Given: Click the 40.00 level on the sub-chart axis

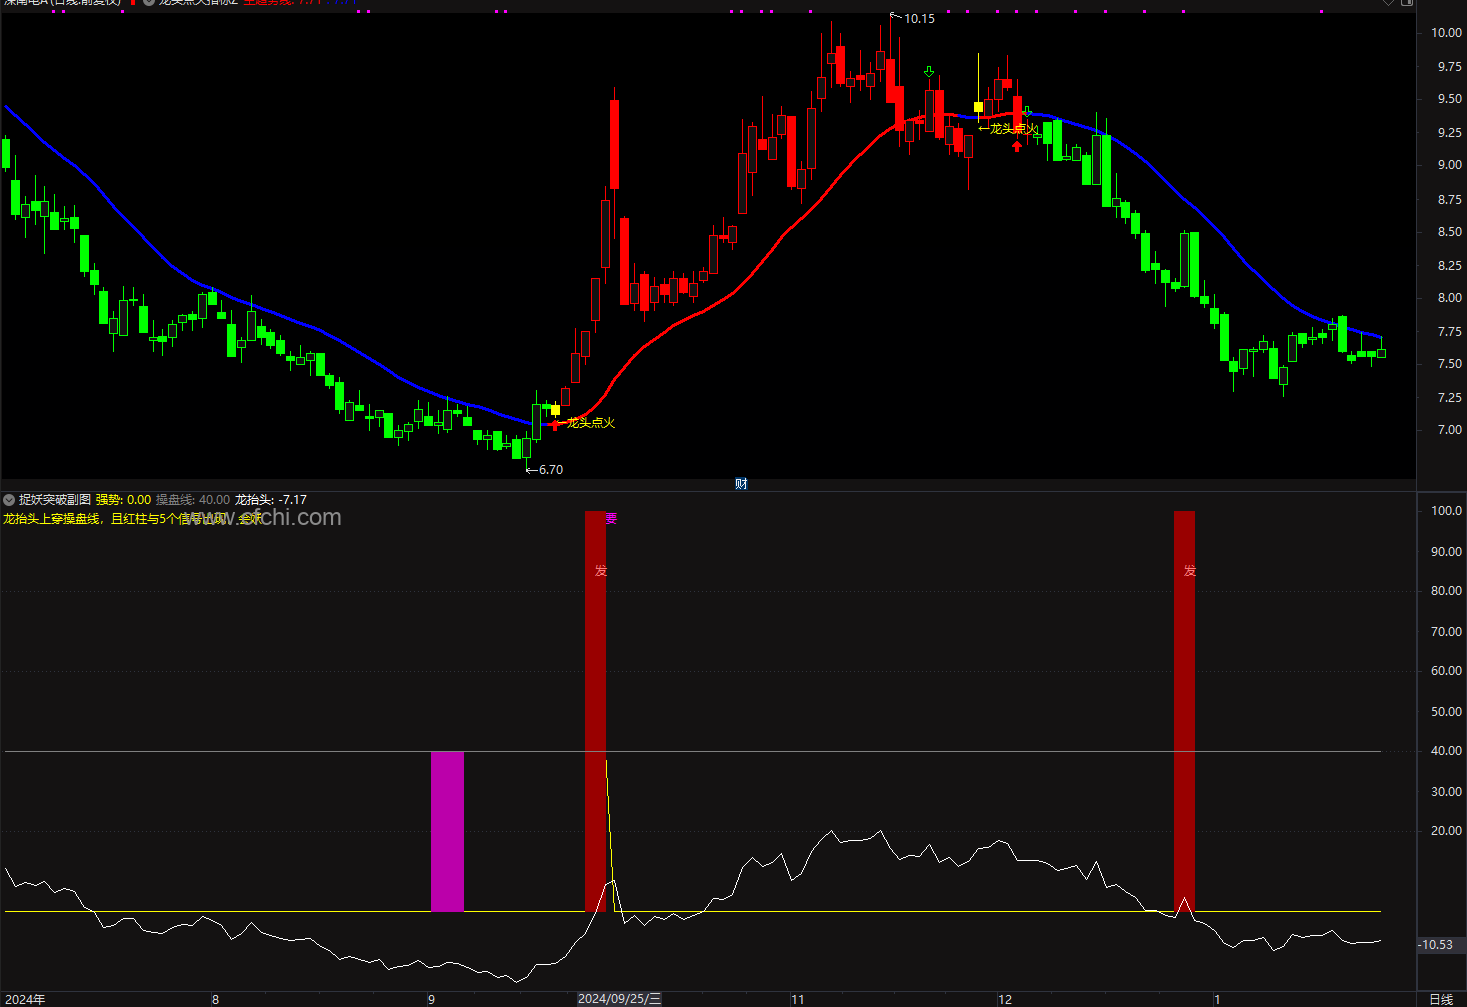Looking at the screenshot, I should (1446, 751).
